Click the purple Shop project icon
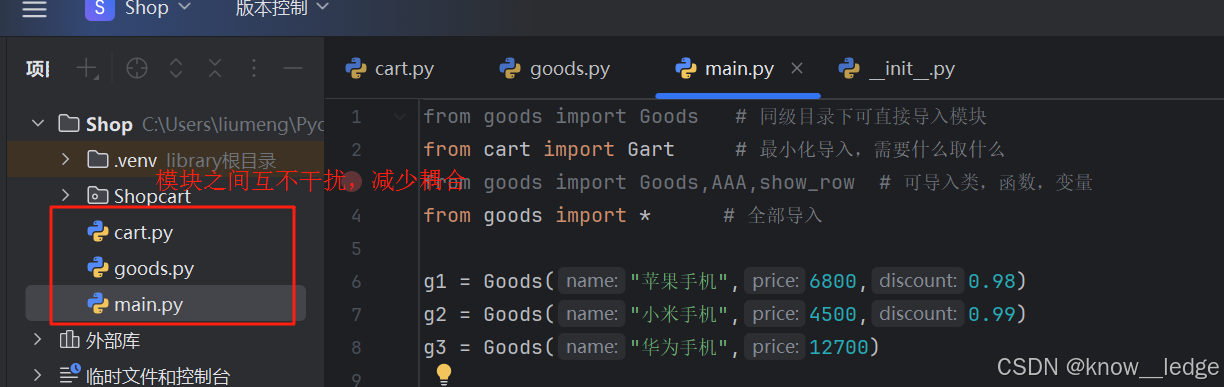 click(x=100, y=8)
